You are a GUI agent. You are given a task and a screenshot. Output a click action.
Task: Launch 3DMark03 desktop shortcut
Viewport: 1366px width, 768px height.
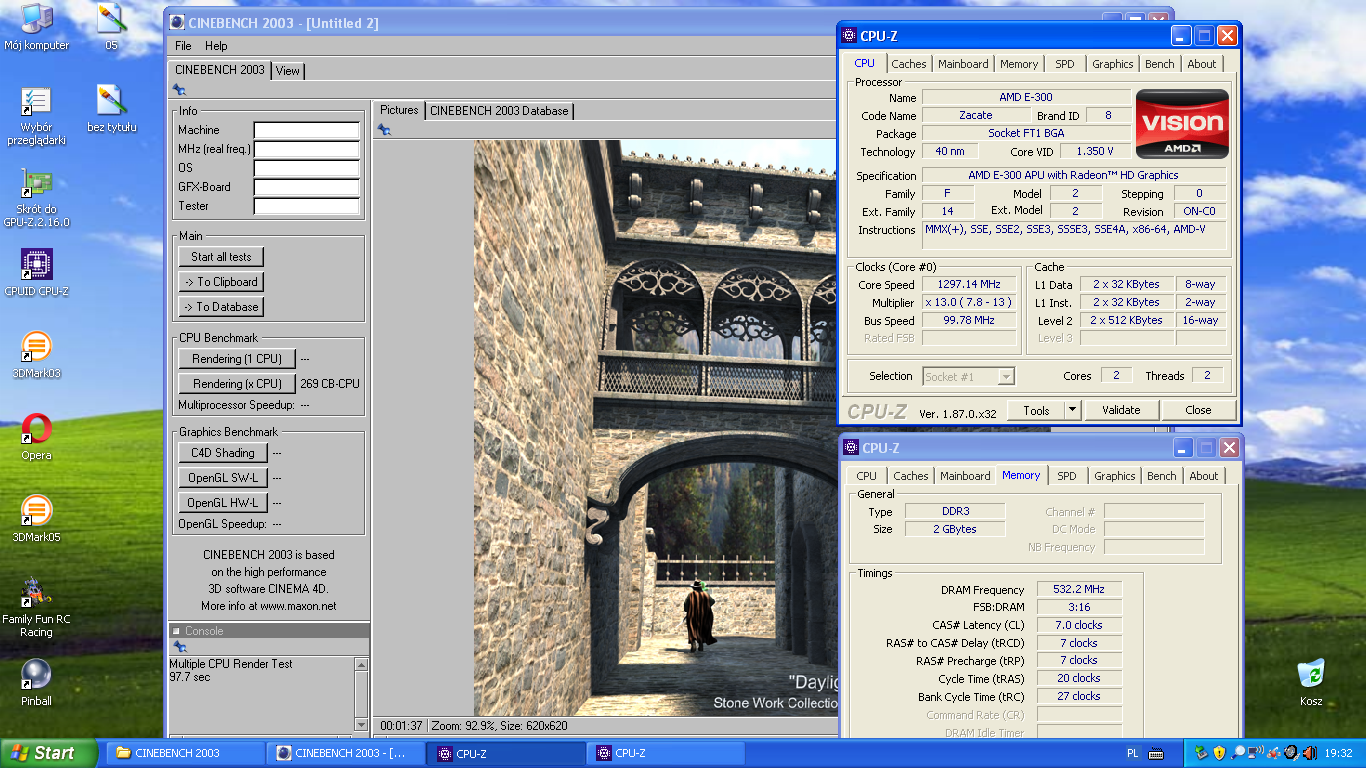pos(36,354)
